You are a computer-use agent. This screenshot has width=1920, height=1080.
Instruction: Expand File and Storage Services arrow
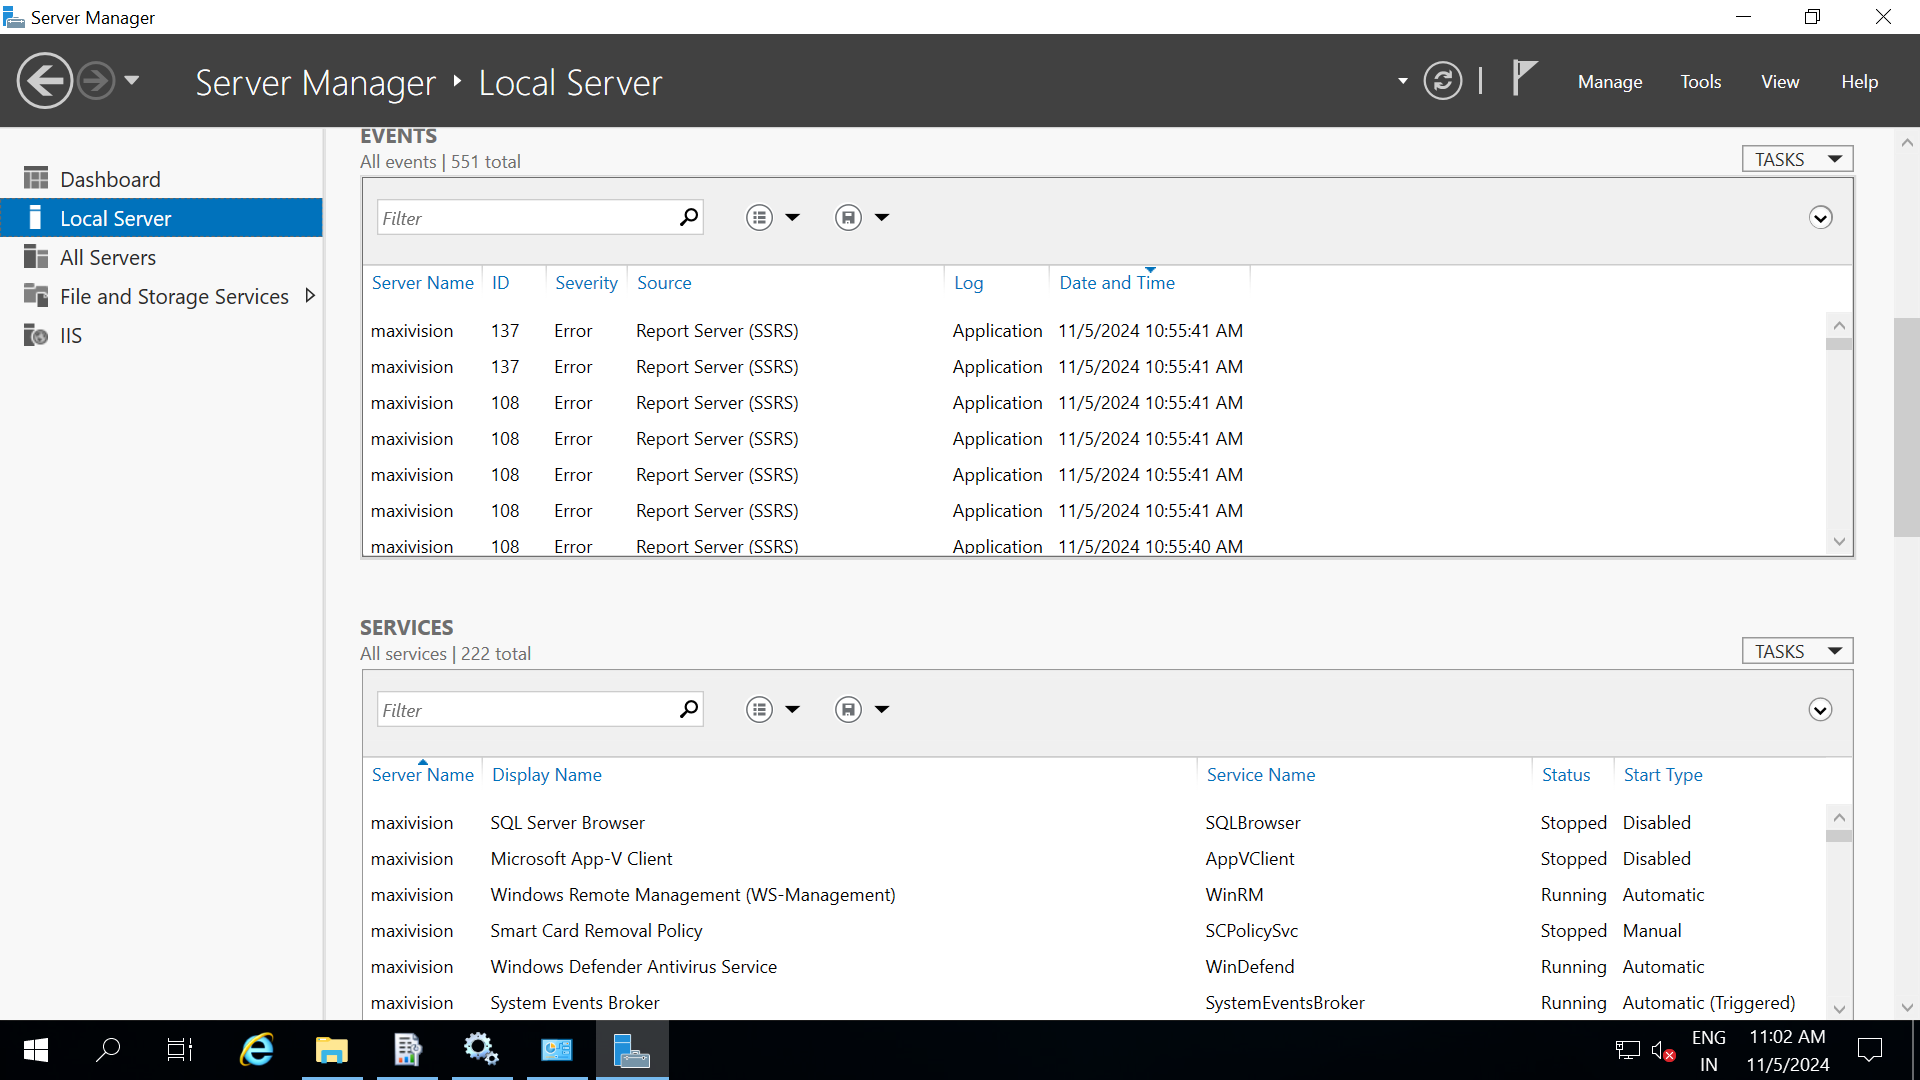[310, 296]
